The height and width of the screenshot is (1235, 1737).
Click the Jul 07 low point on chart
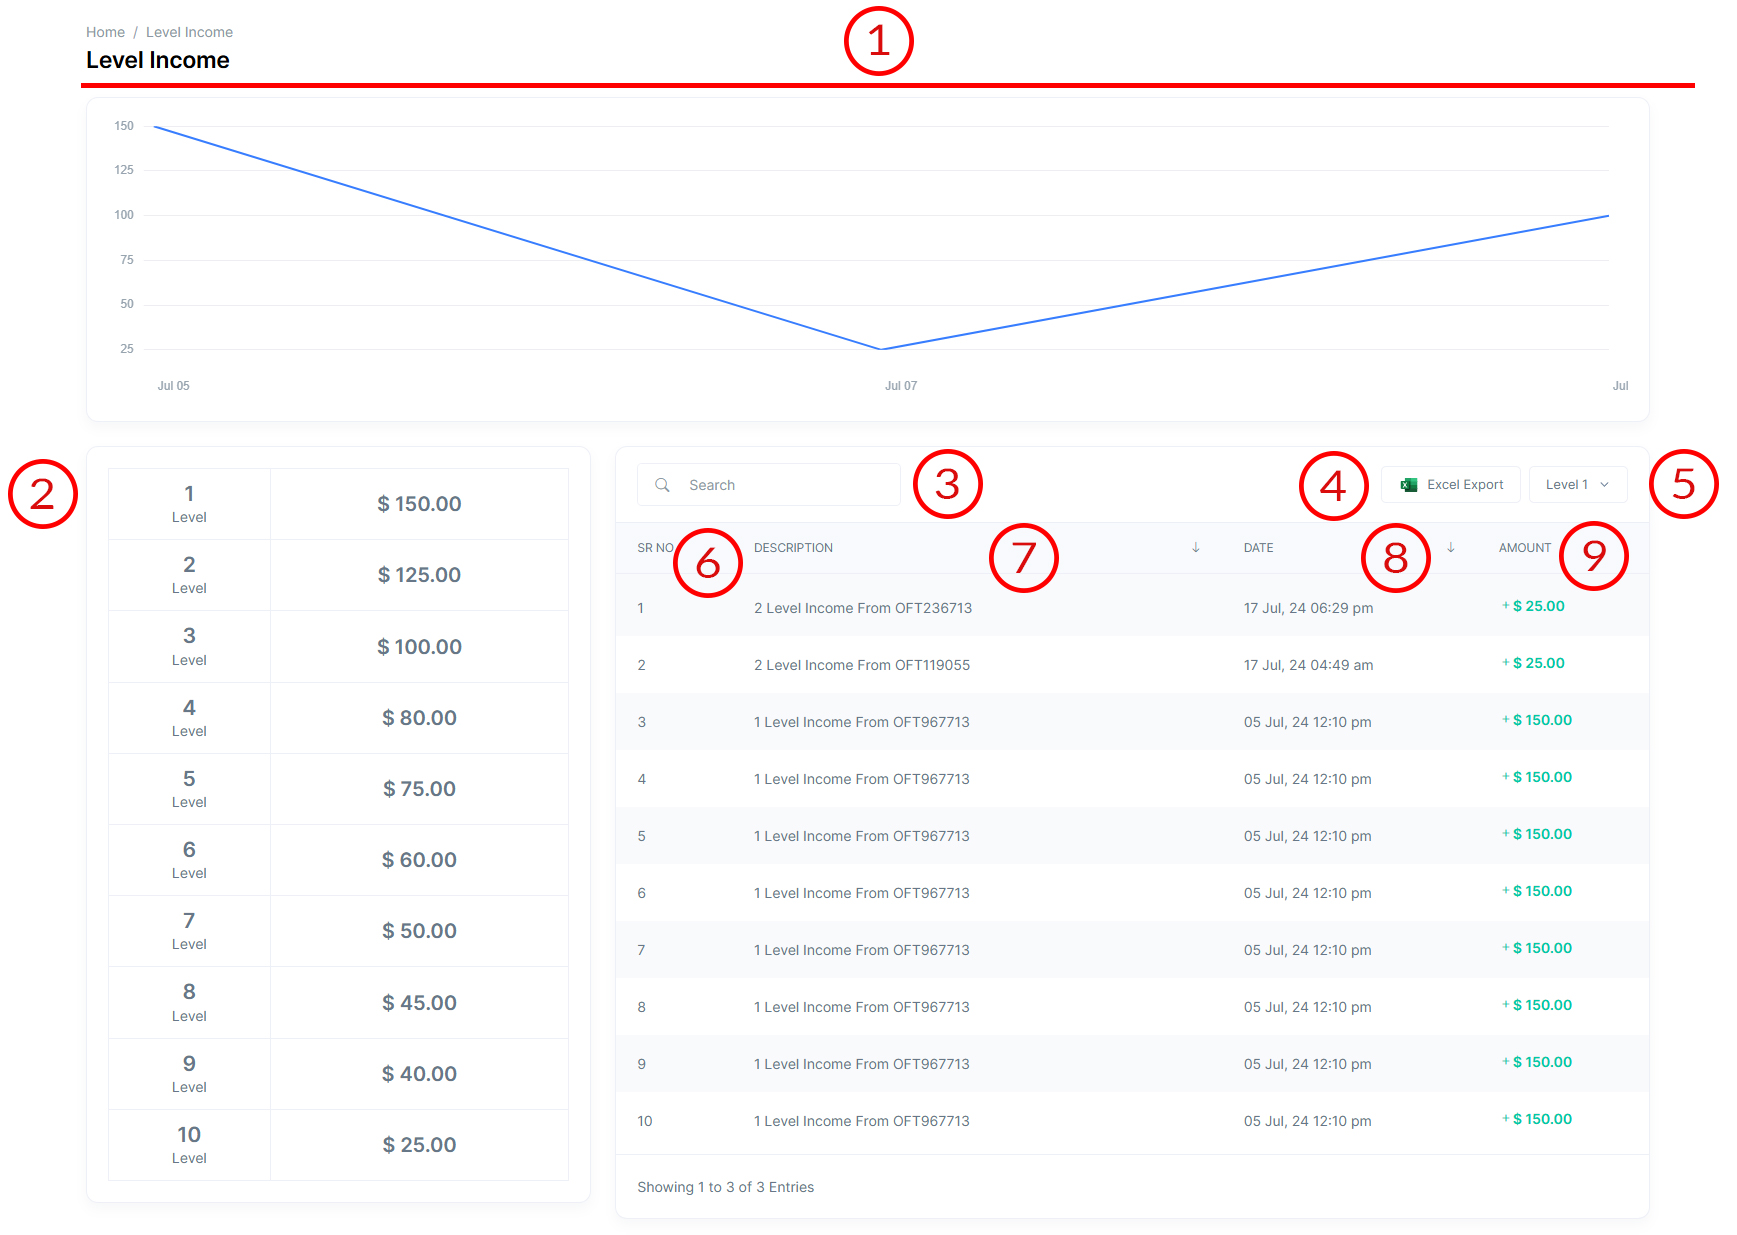[x=881, y=349]
